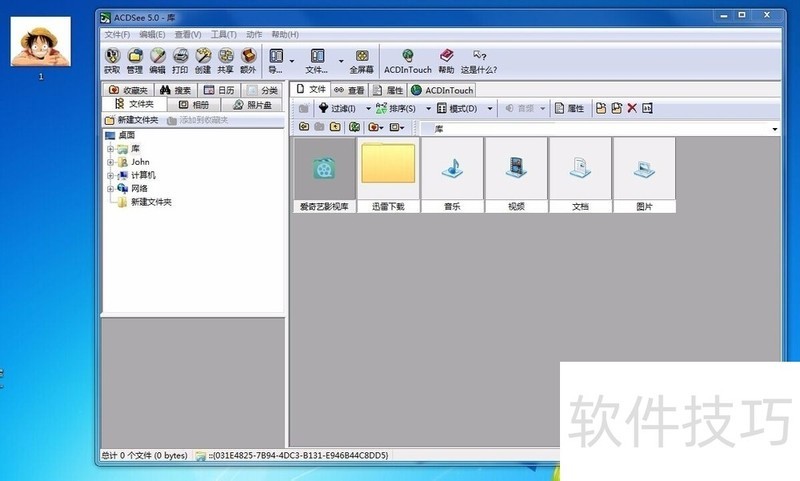The image size is (800, 481).
Task: Click the 创建 (Create) wand icon
Action: (x=203, y=61)
